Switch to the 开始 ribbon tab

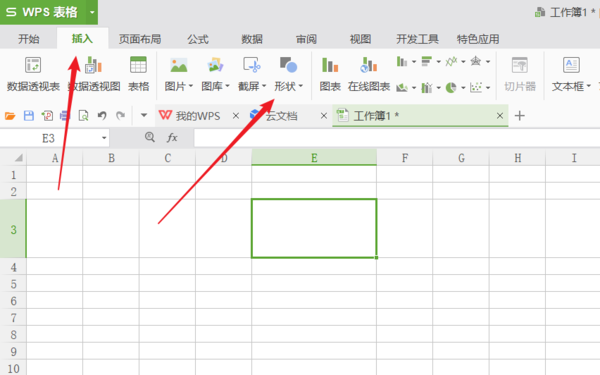pyautogui.click(x=29, y=39)
